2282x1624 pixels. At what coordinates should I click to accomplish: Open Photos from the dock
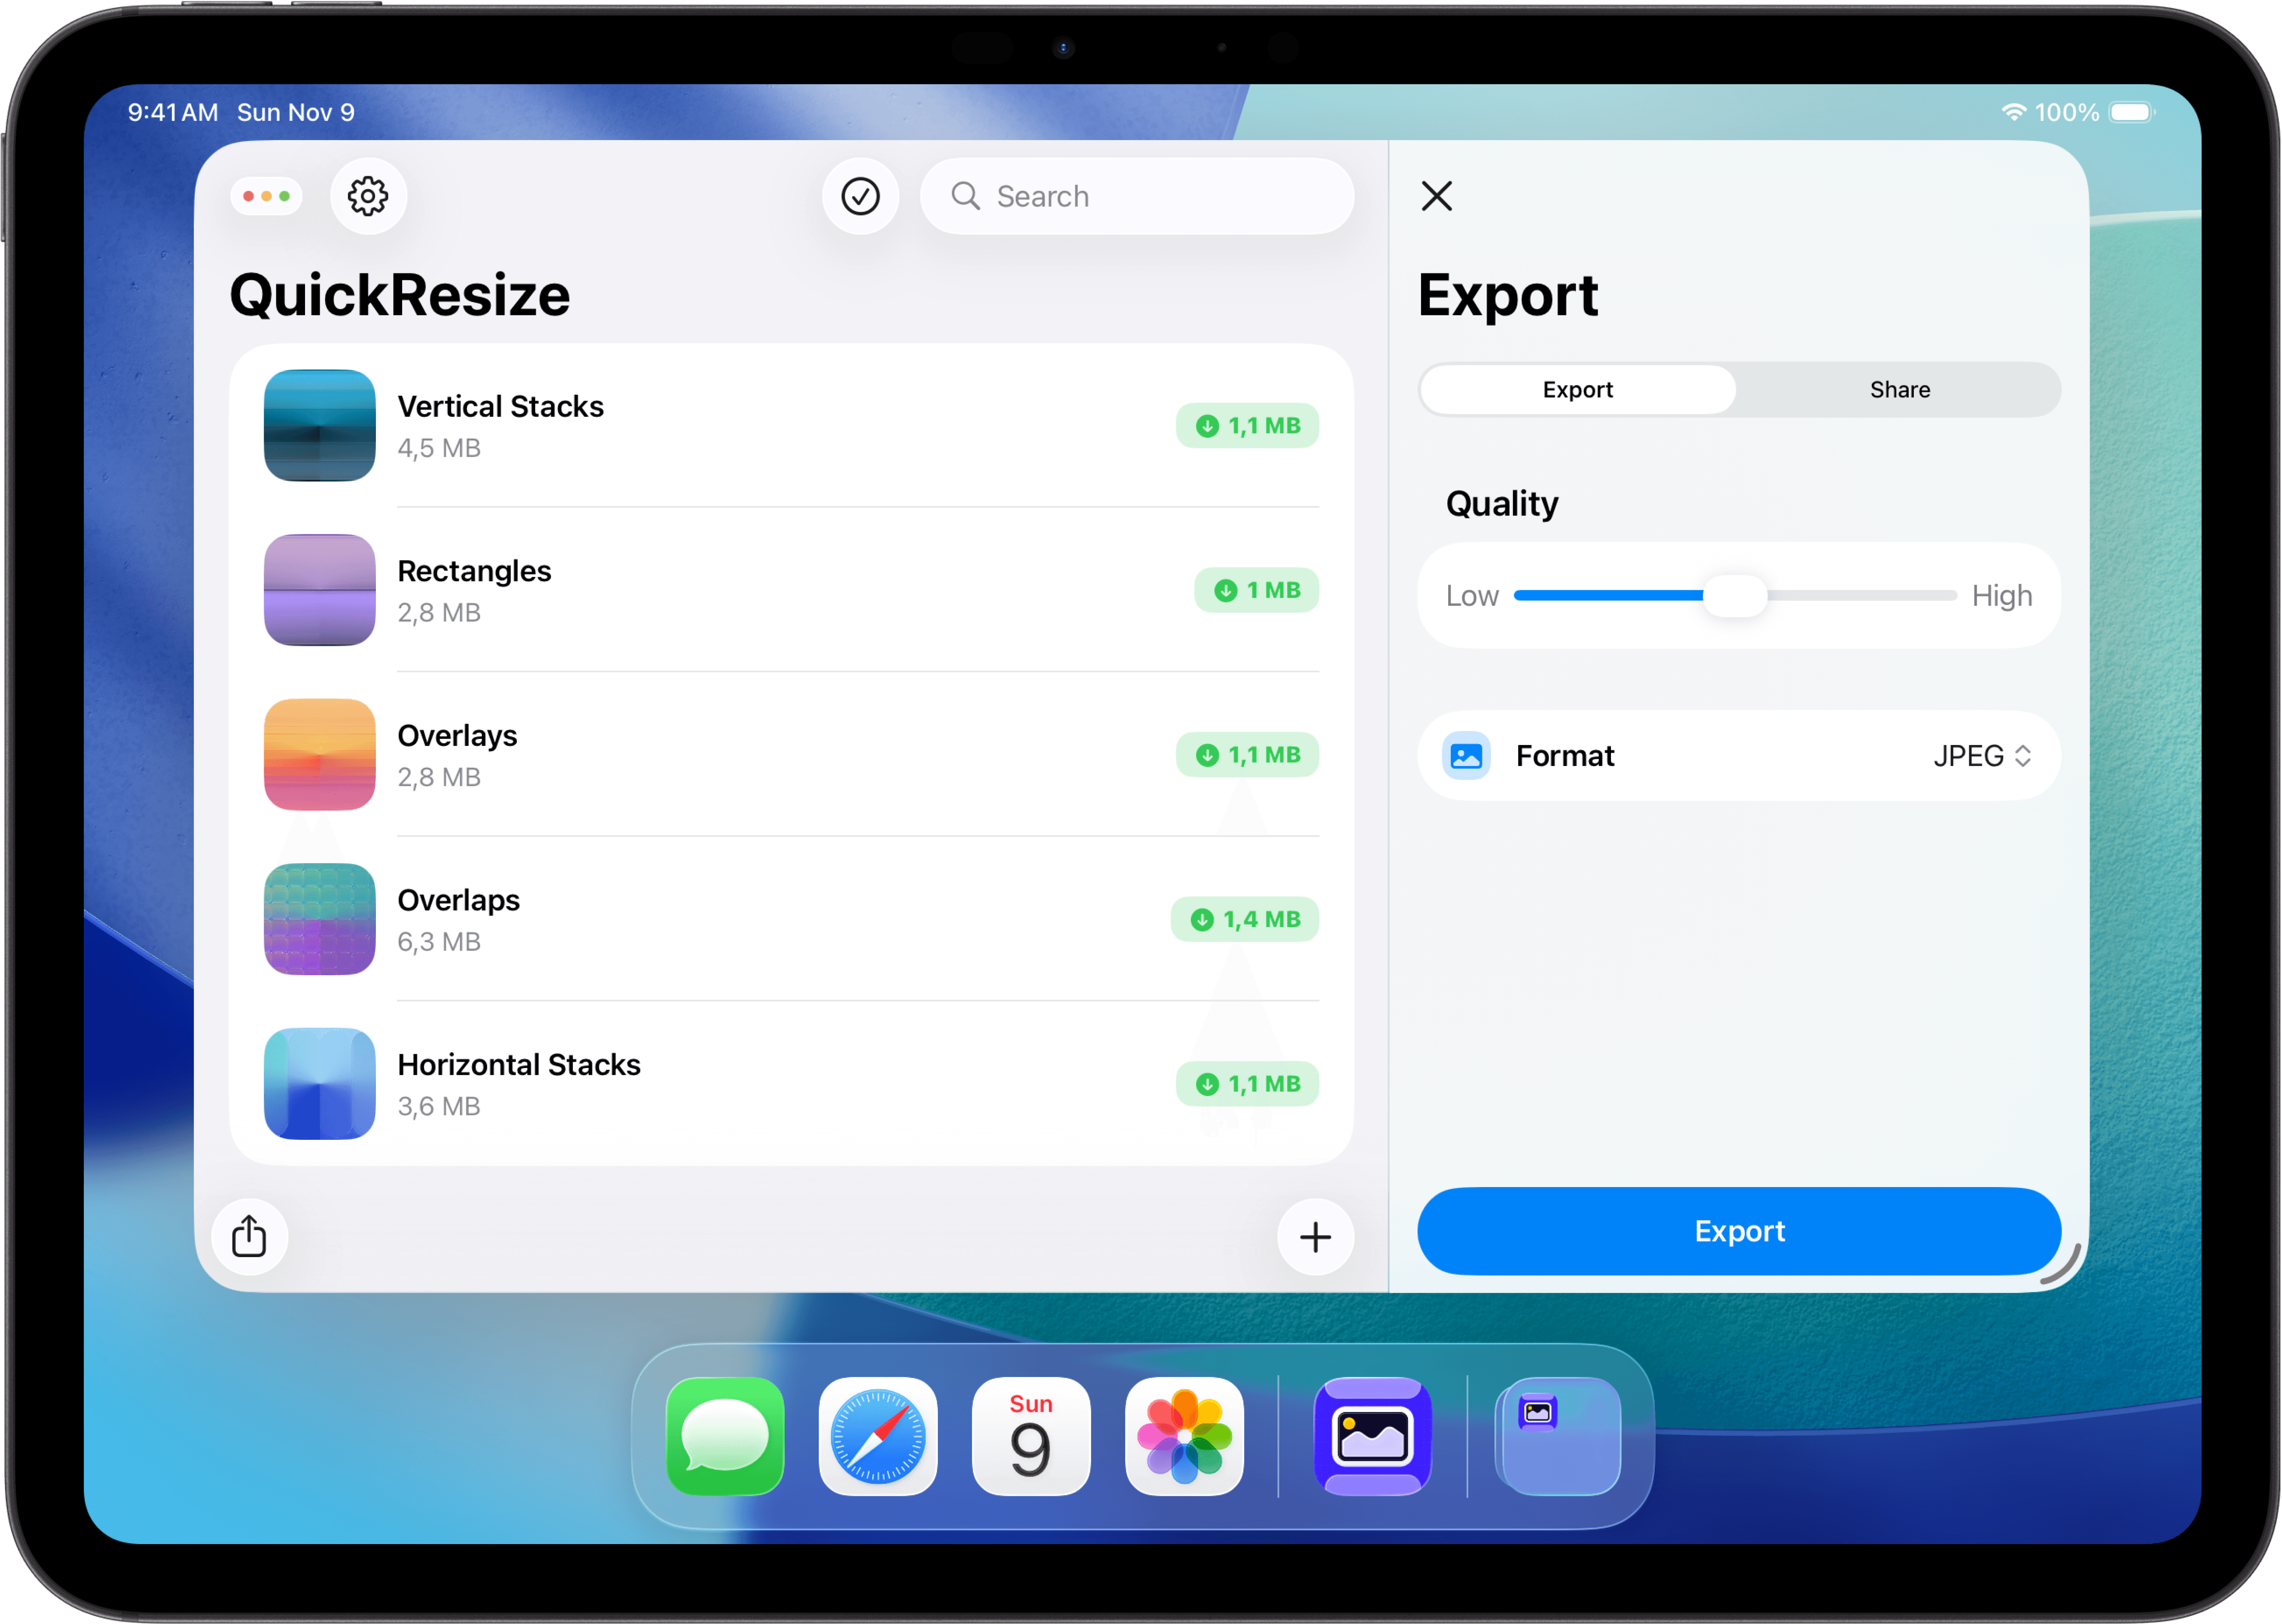point(1184,1437)
